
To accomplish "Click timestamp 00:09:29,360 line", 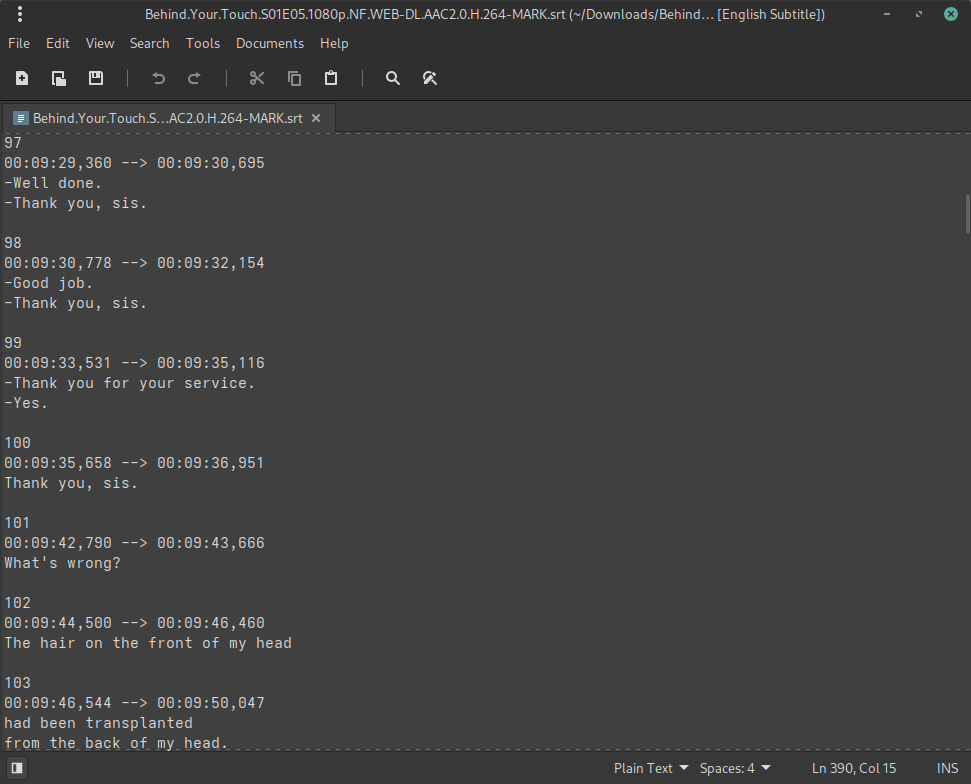I will [134, 163].
